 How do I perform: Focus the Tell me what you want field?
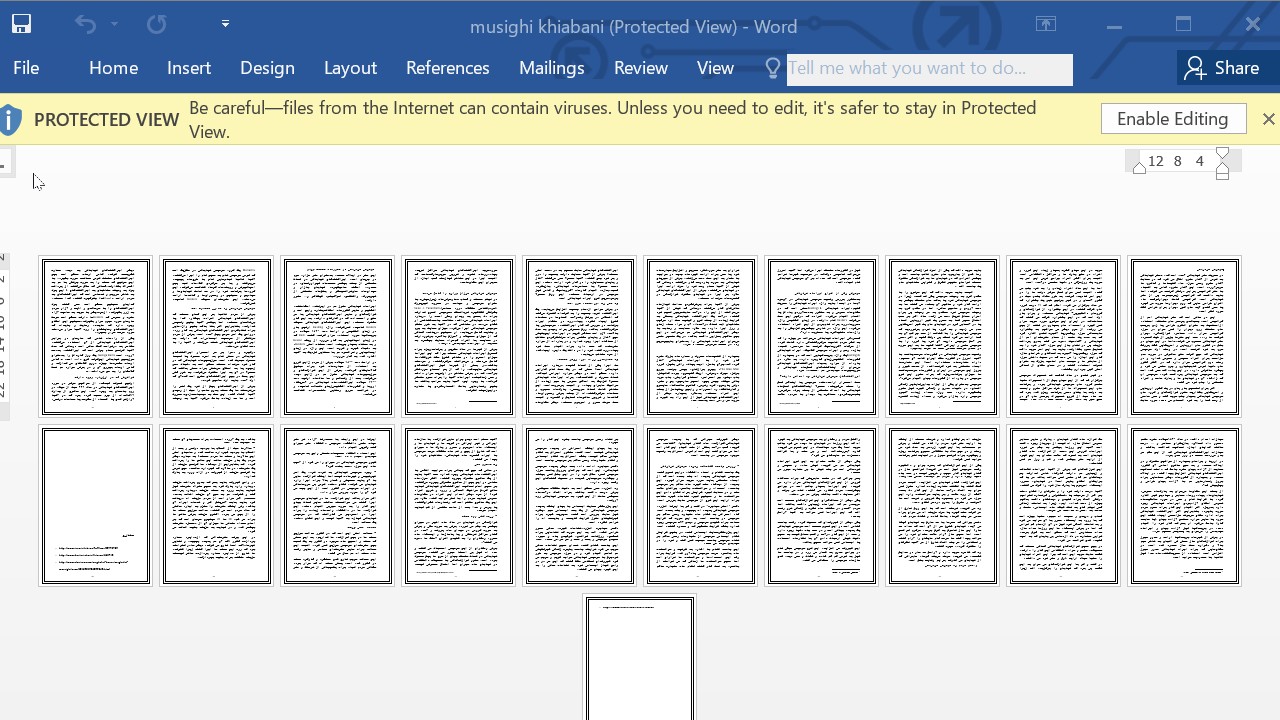tap(929, 68)
